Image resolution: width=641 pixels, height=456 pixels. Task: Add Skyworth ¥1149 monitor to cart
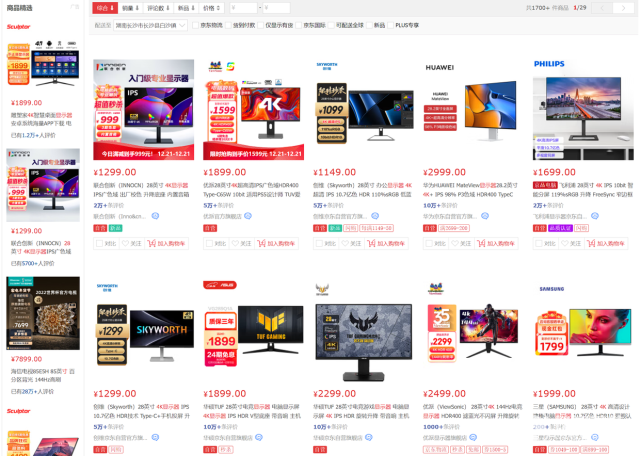pos(386,243)
